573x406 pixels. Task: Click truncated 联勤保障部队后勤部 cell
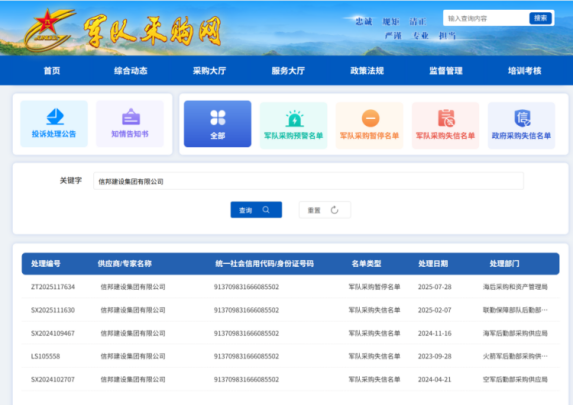(515, 310)
